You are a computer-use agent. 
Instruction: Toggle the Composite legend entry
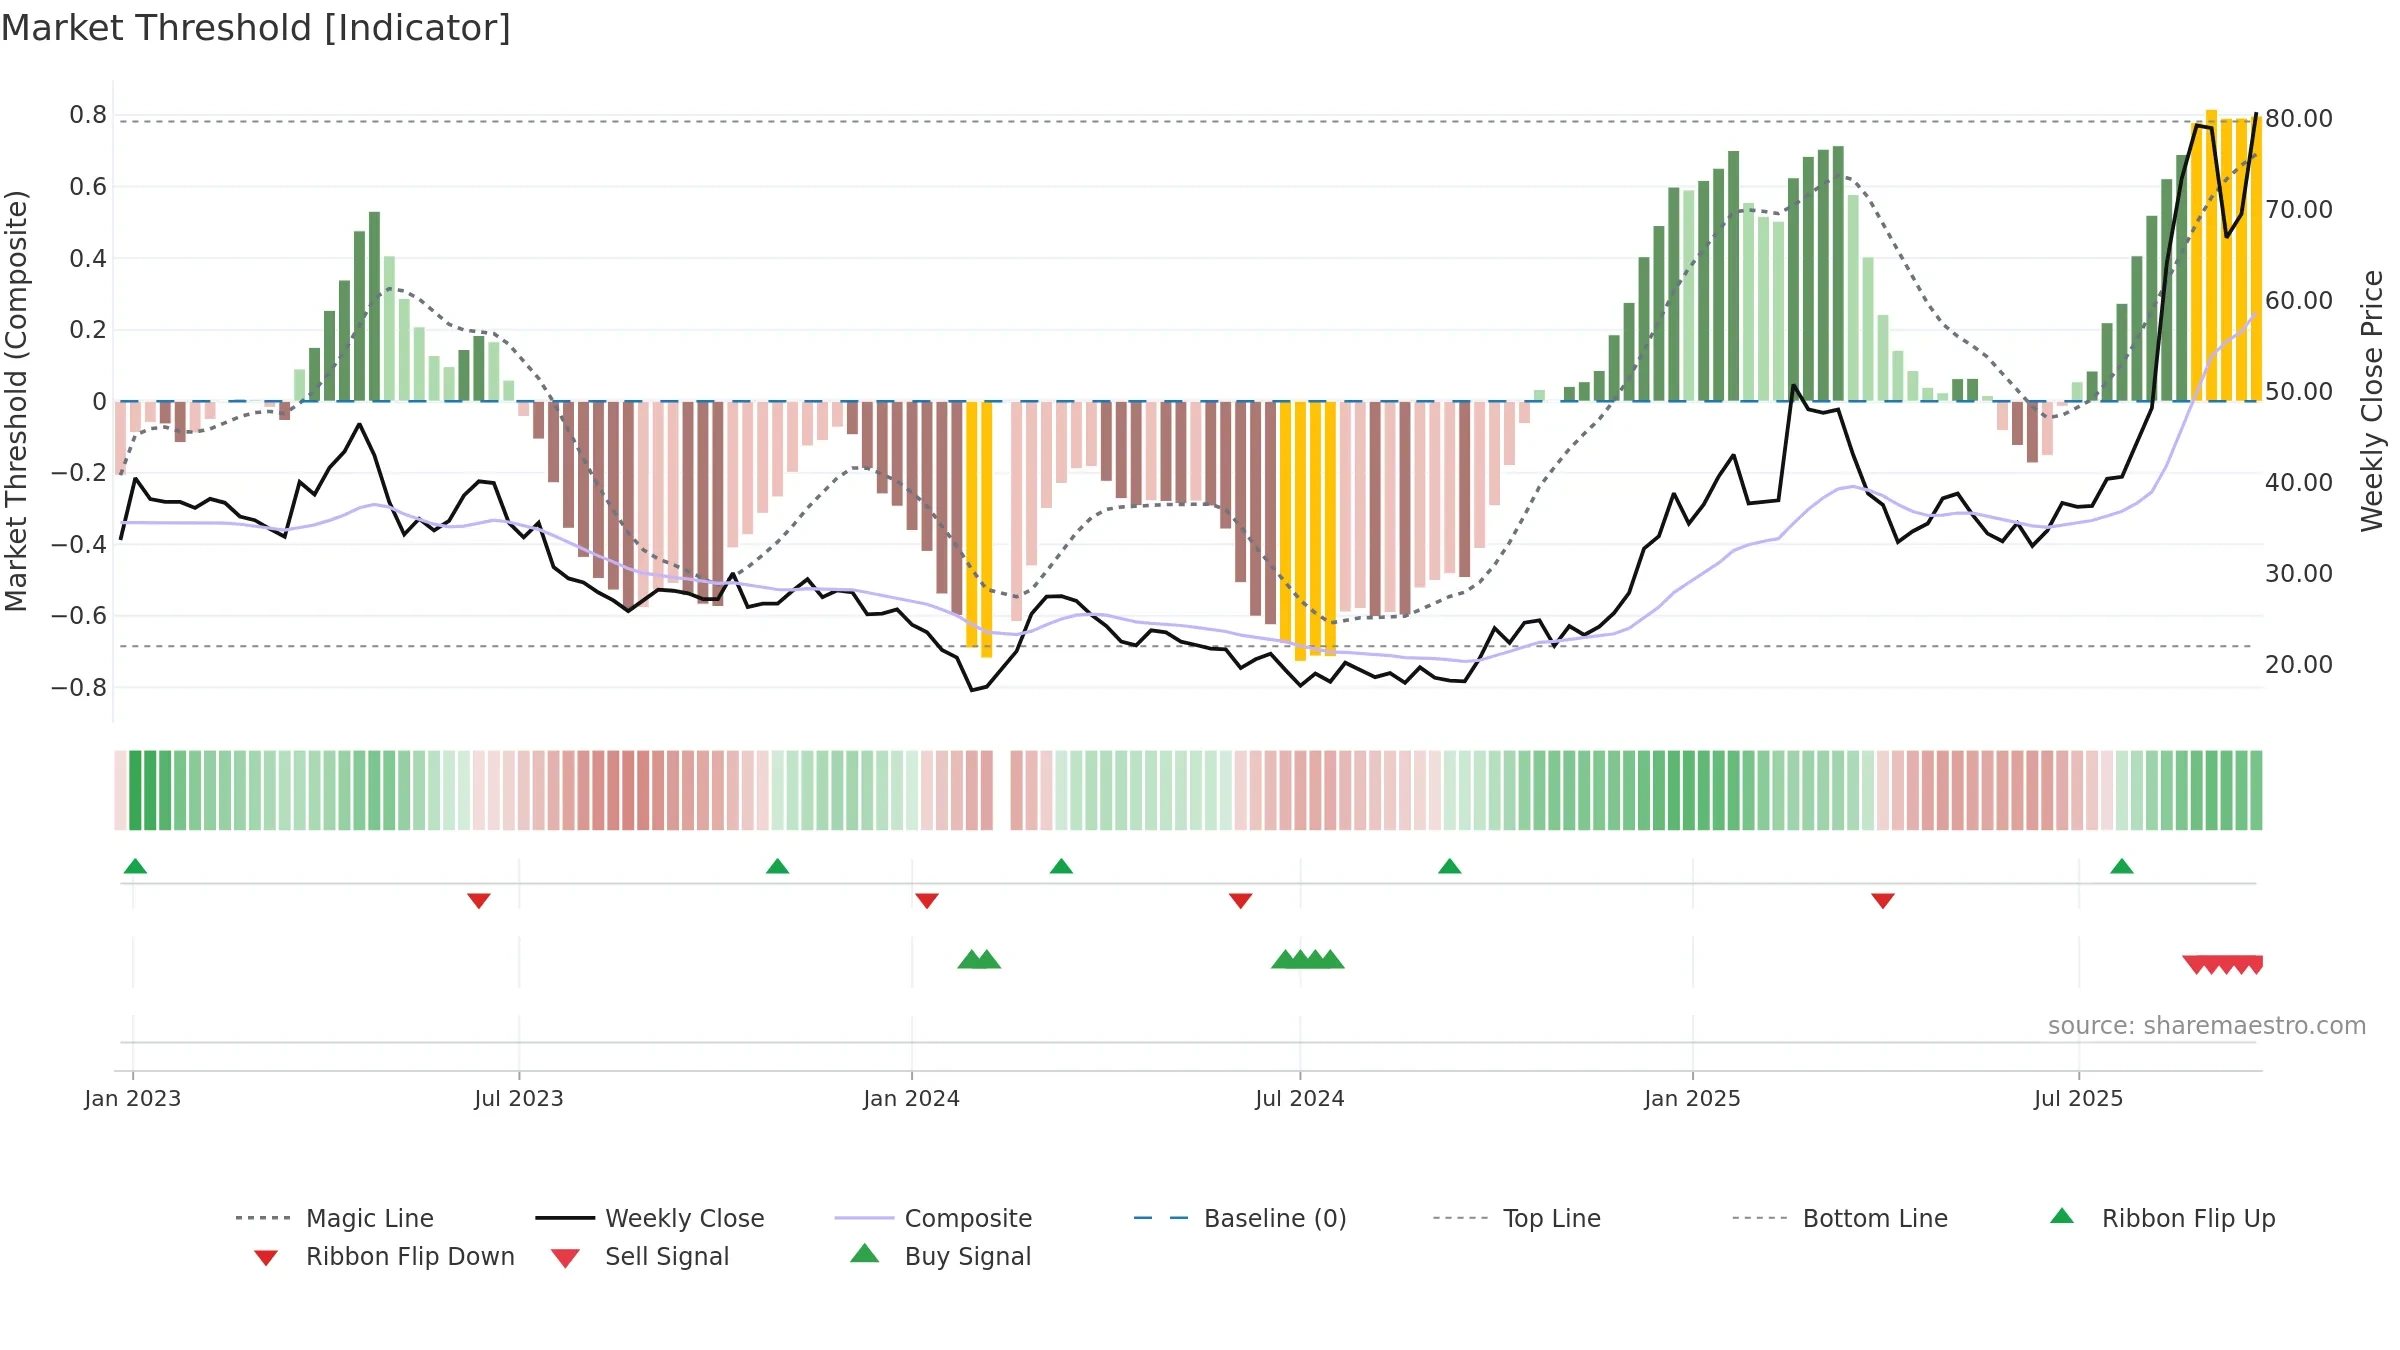(933, 1218)
